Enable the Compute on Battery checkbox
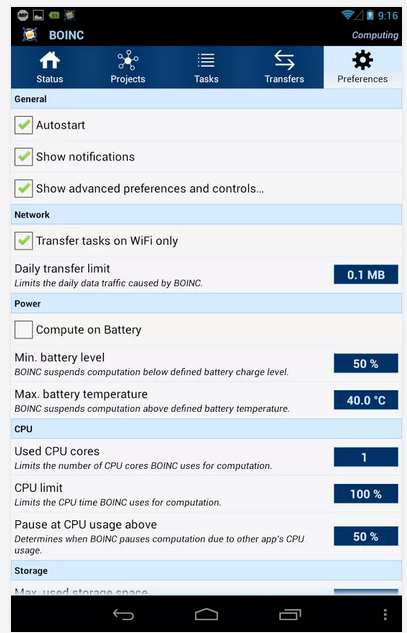Image resolution: width=407 pixels, height=633 pixels. 23,330
